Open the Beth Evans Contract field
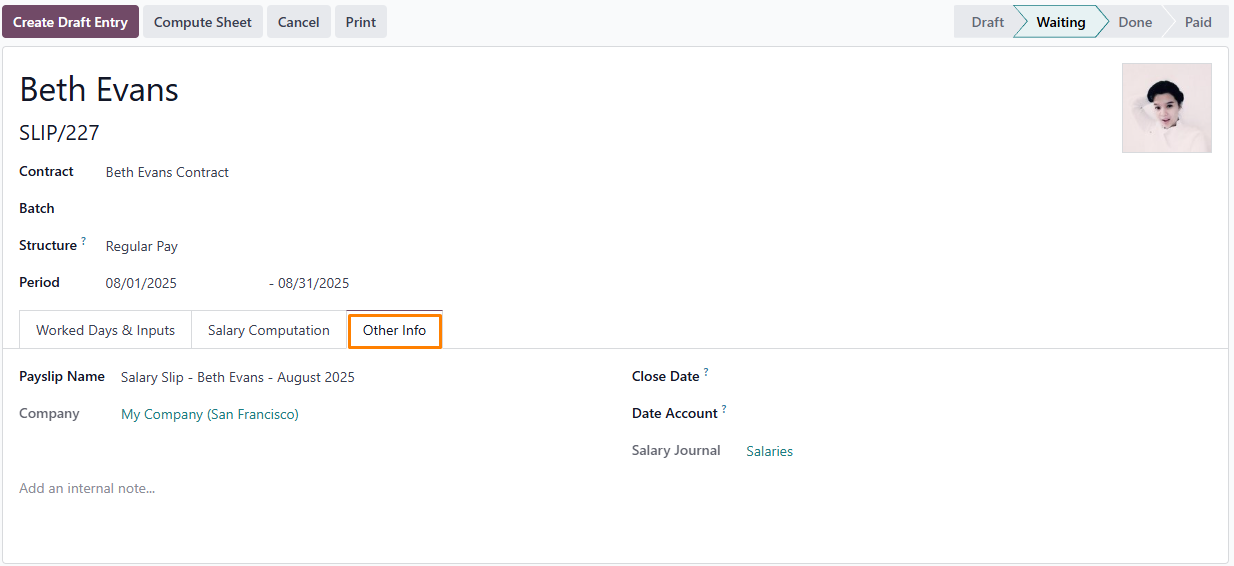This screenshot has height=566, width=1234. [x=348, y=172]
